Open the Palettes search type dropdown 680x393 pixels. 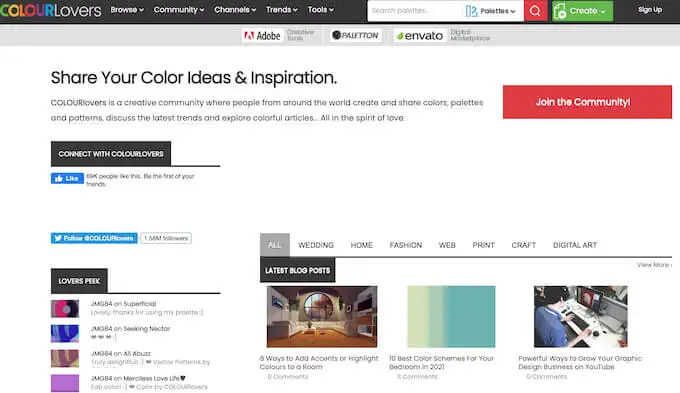[x=490, y=11]
